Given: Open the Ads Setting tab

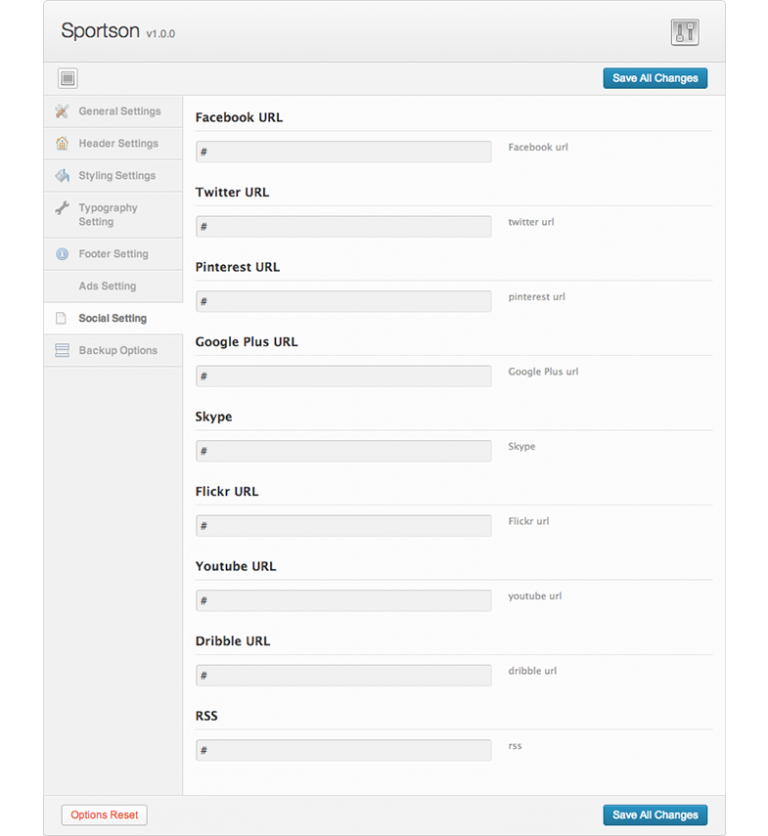Looking at the screenshot, I should (x=107, y=286).
